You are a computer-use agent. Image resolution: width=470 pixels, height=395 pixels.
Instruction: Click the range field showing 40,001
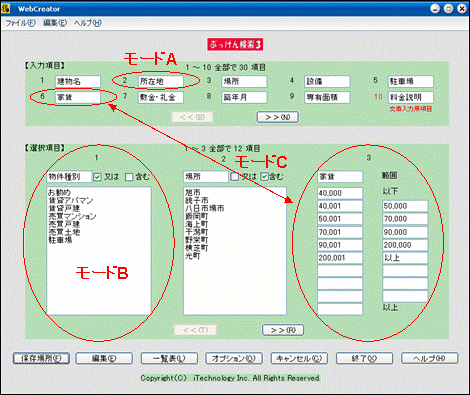(340, 206)
